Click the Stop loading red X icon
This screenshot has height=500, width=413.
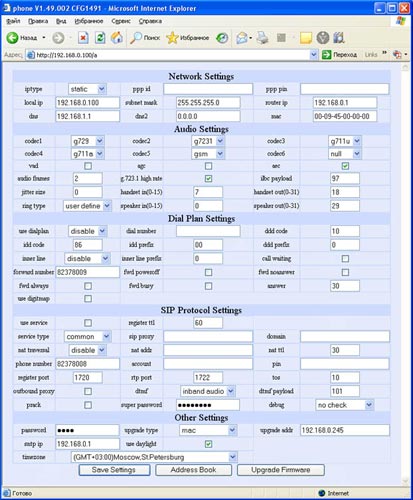coord(83,38)
